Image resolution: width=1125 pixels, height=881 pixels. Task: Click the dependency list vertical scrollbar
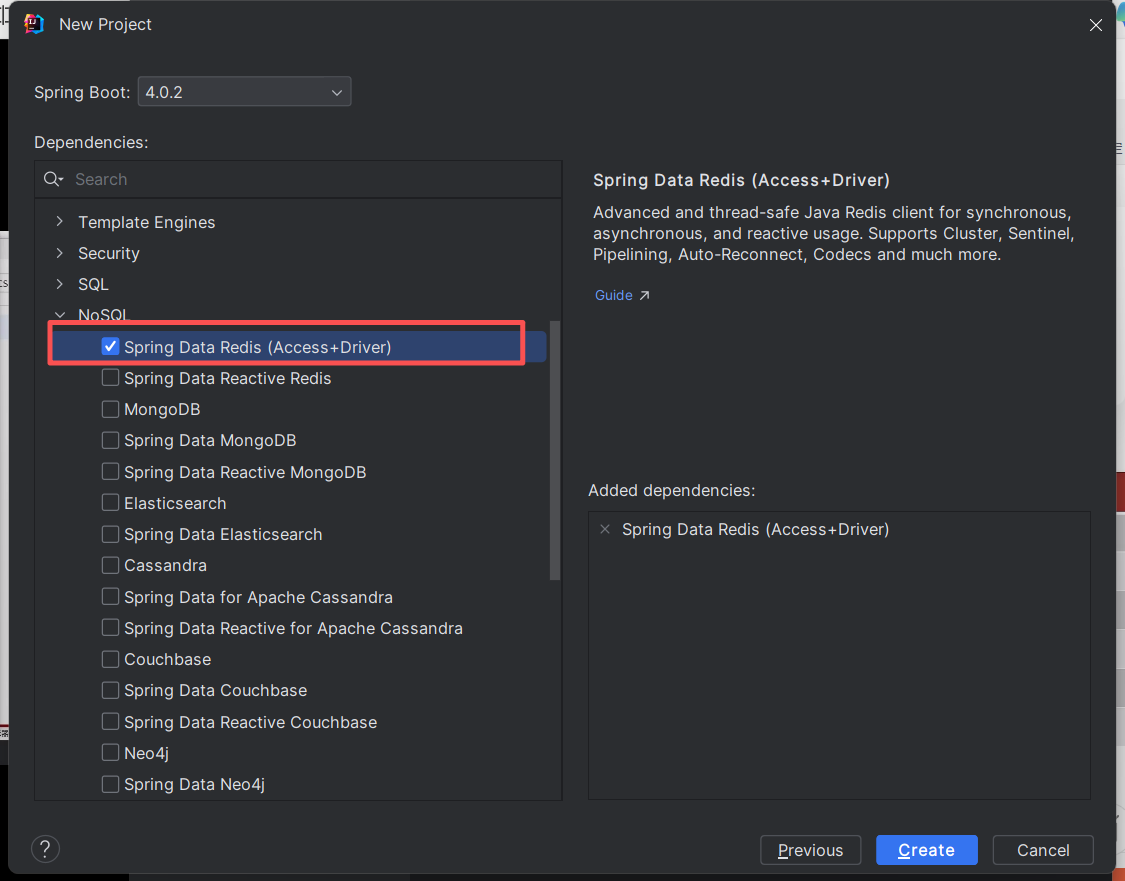[x=555, y=450]
